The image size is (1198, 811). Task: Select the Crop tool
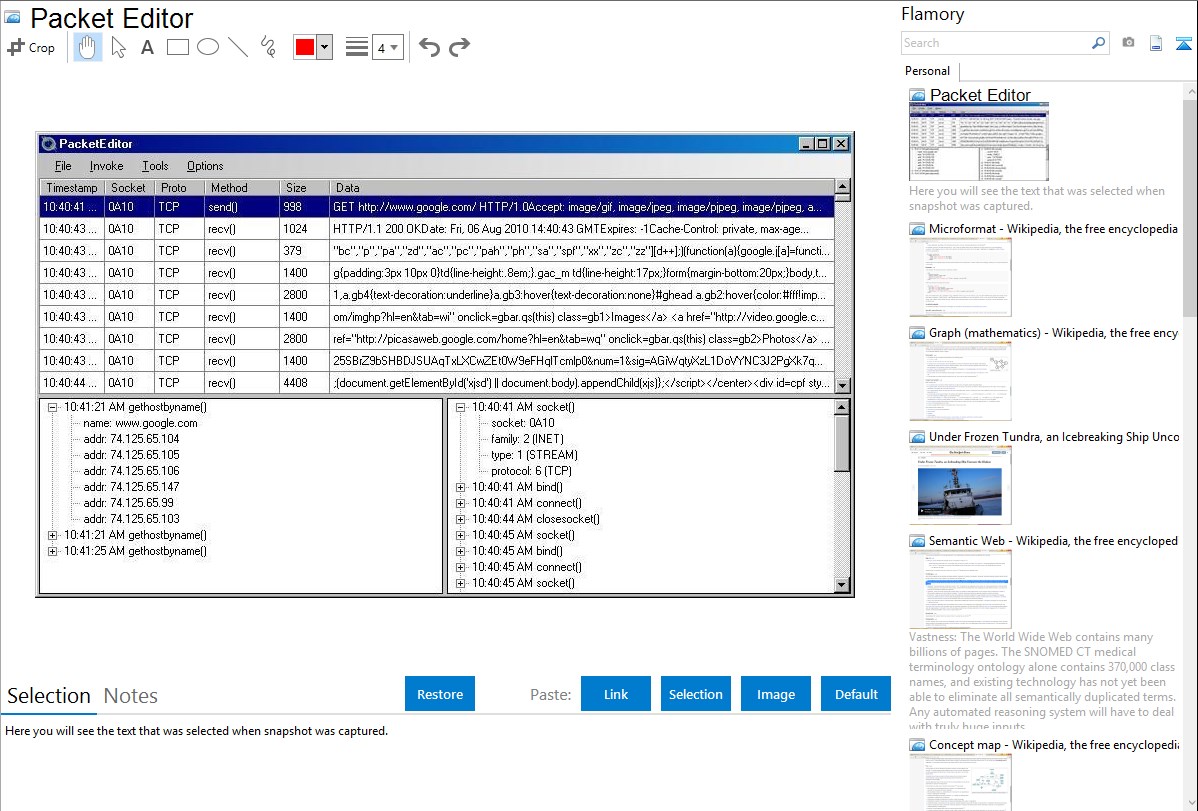click(31, 47)
